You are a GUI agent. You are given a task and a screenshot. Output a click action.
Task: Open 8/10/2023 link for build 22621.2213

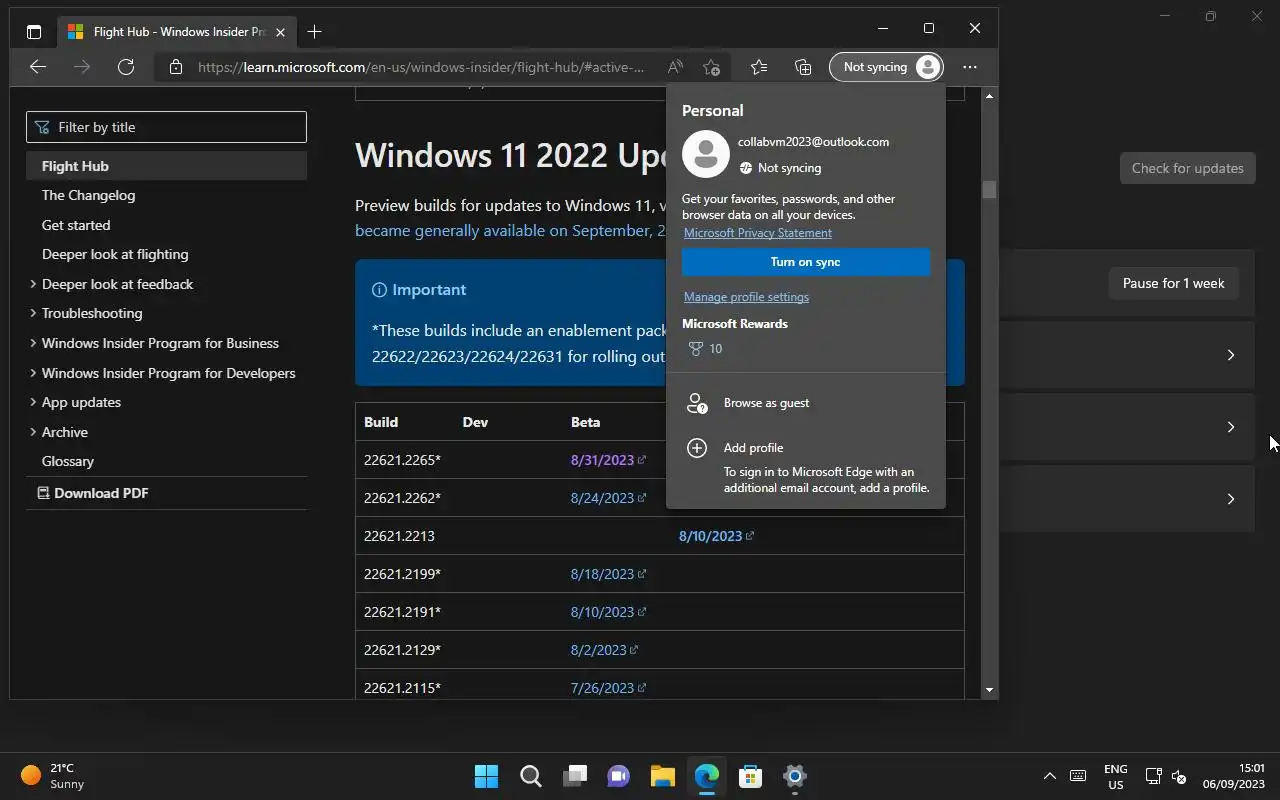coord(716,536)
